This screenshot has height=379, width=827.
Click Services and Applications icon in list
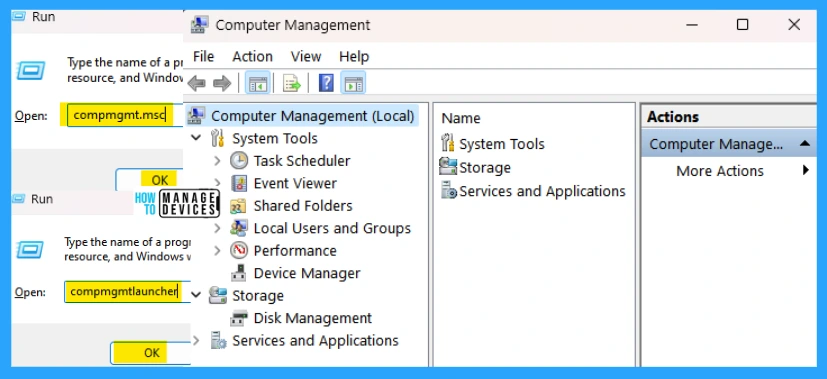[449, 190]
